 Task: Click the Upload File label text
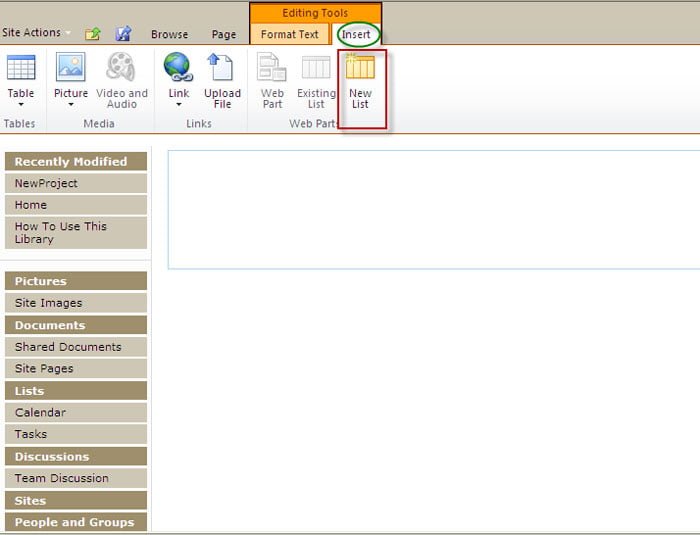tap(222, 99)
